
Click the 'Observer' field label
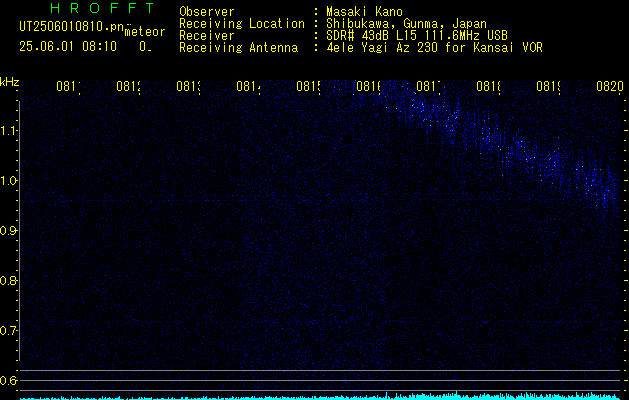pos(207,12)
